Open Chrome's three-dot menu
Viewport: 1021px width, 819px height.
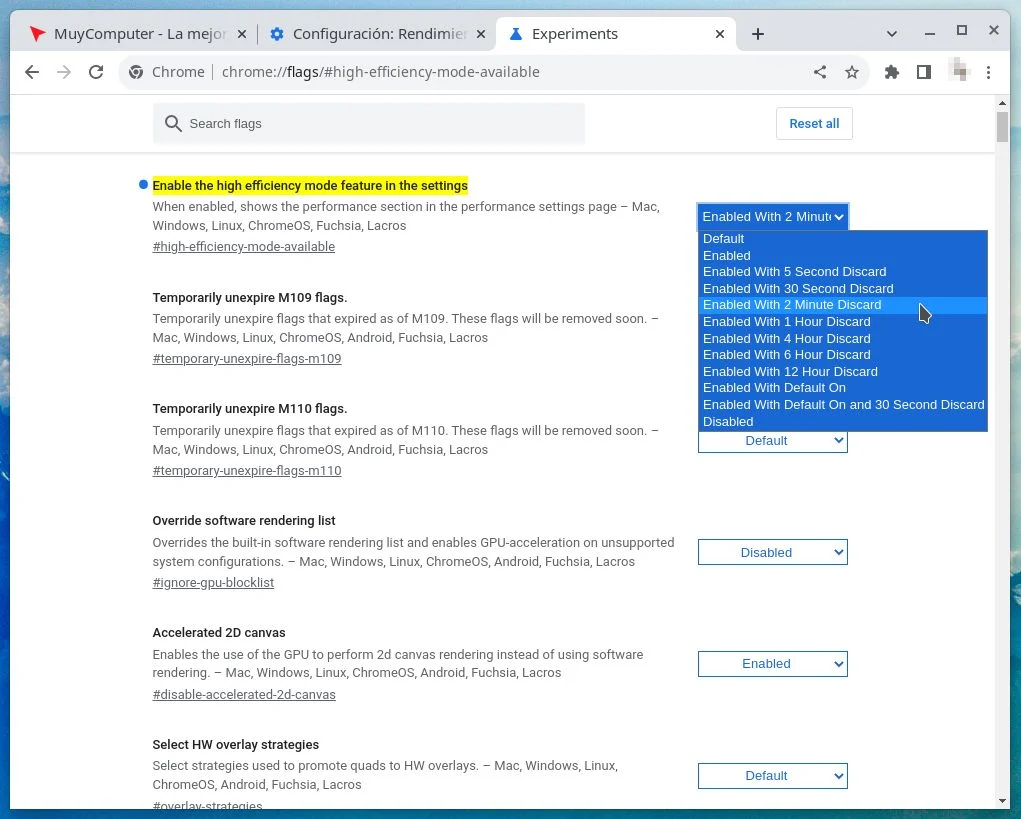pyautogui.click(x=988, y=72)
